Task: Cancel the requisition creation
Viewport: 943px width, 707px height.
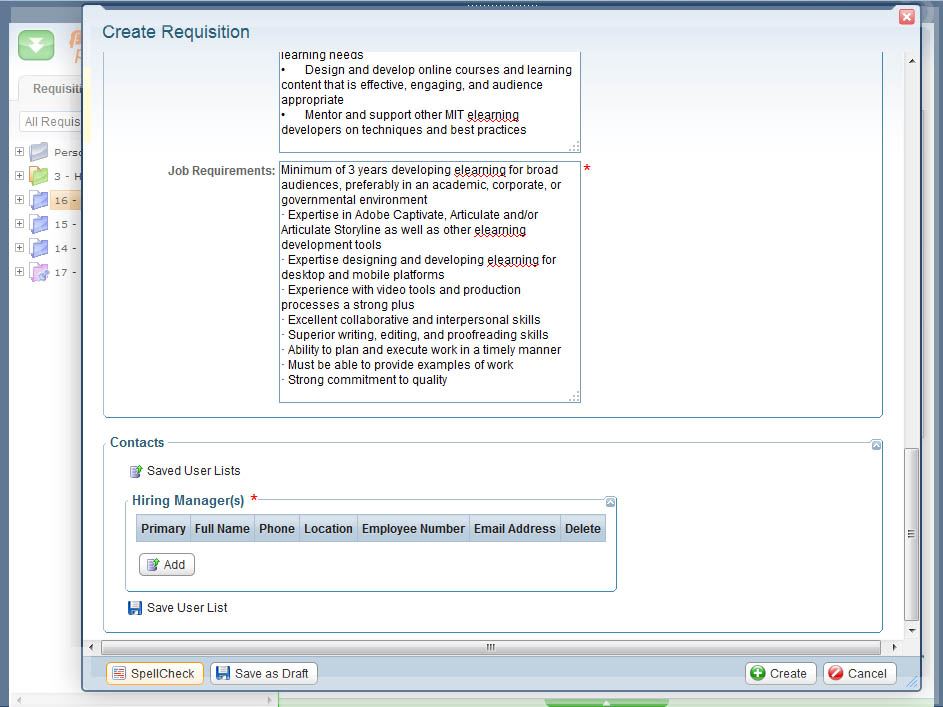Action: 858,674
